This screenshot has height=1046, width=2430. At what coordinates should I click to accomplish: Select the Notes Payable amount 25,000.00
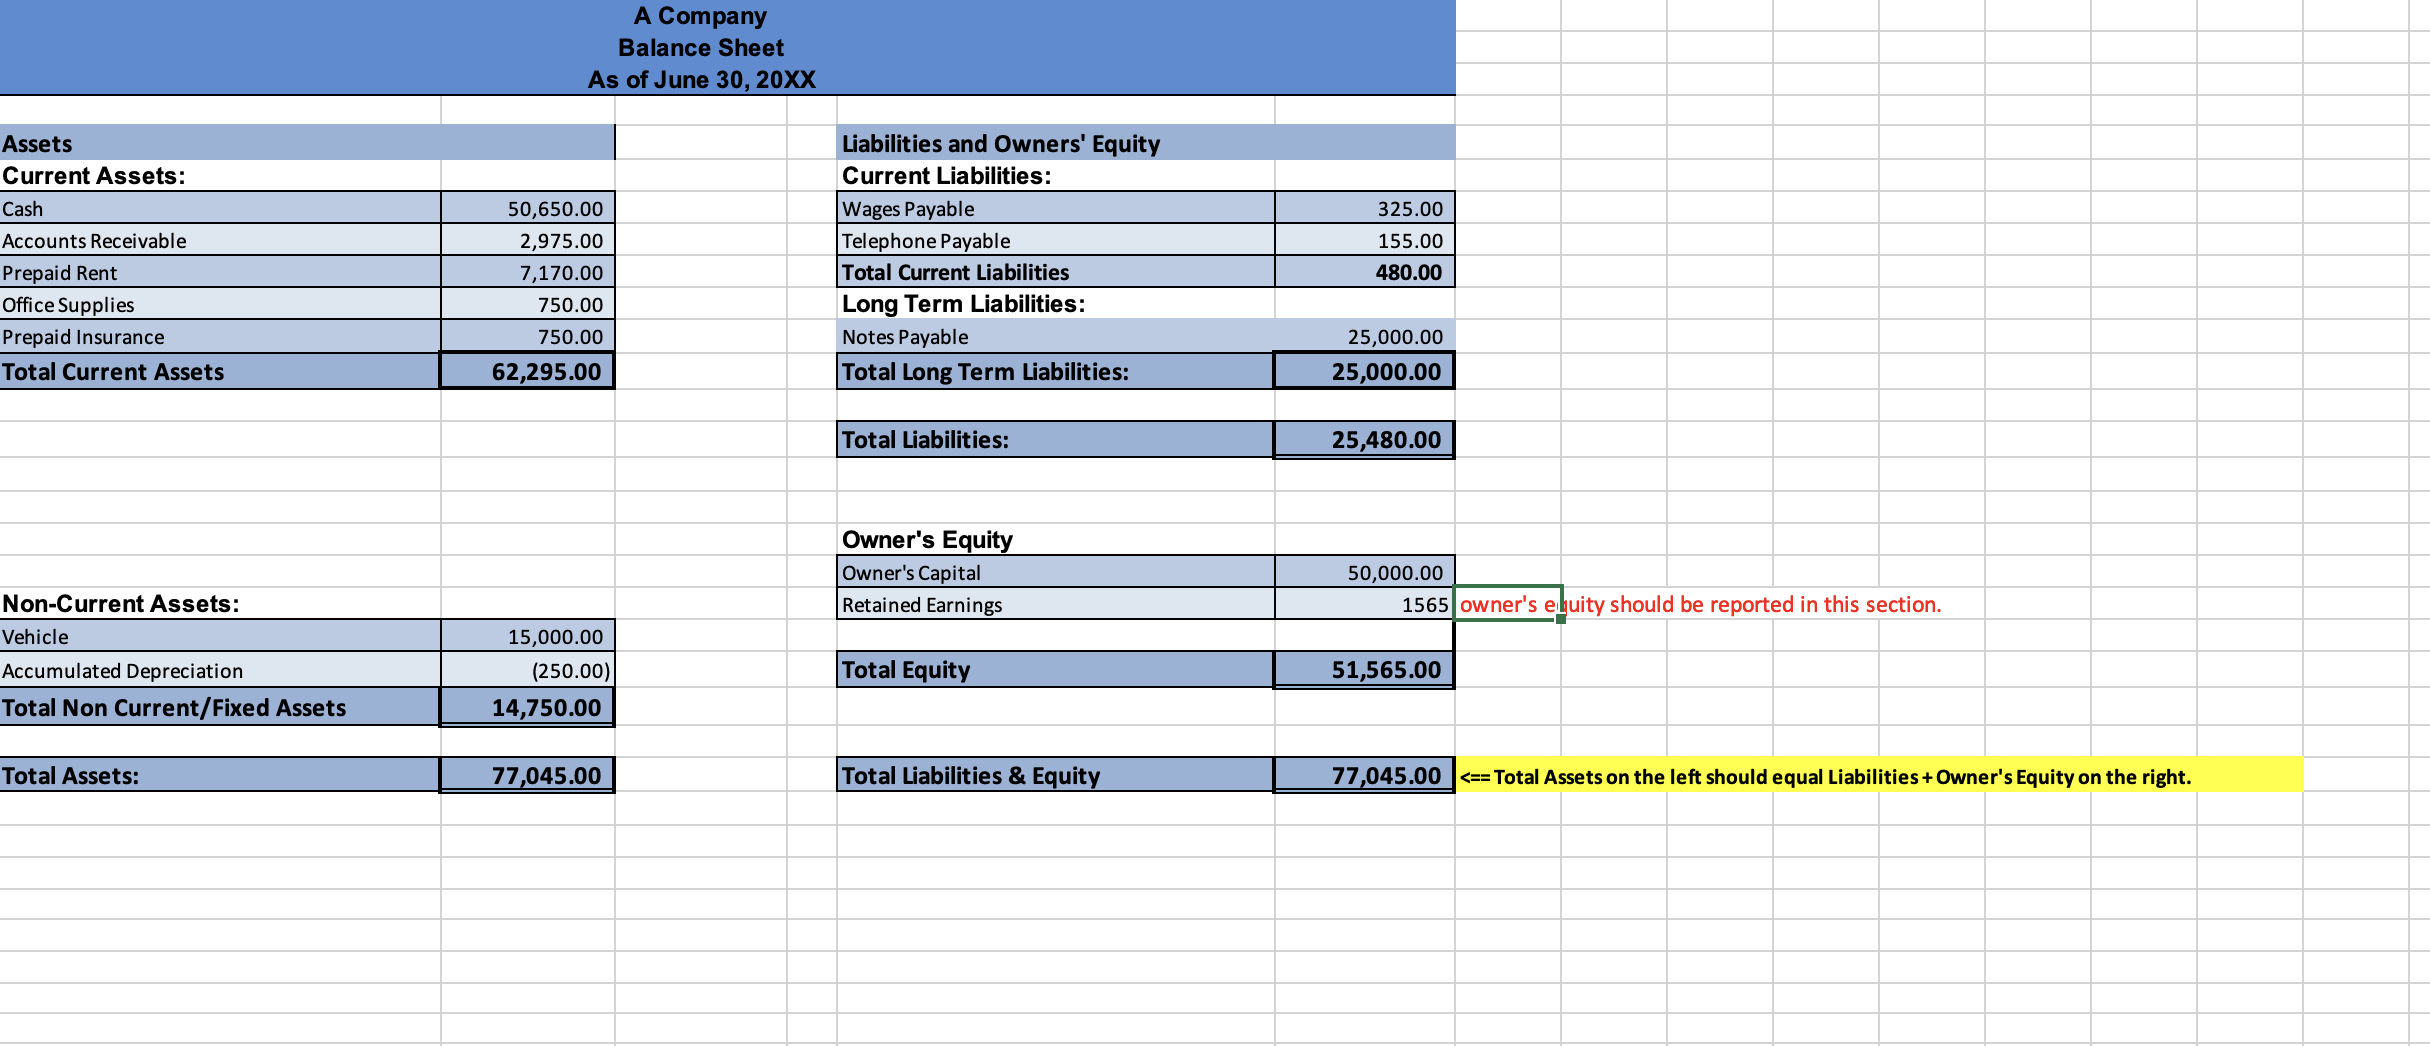tap(1360, 337)
